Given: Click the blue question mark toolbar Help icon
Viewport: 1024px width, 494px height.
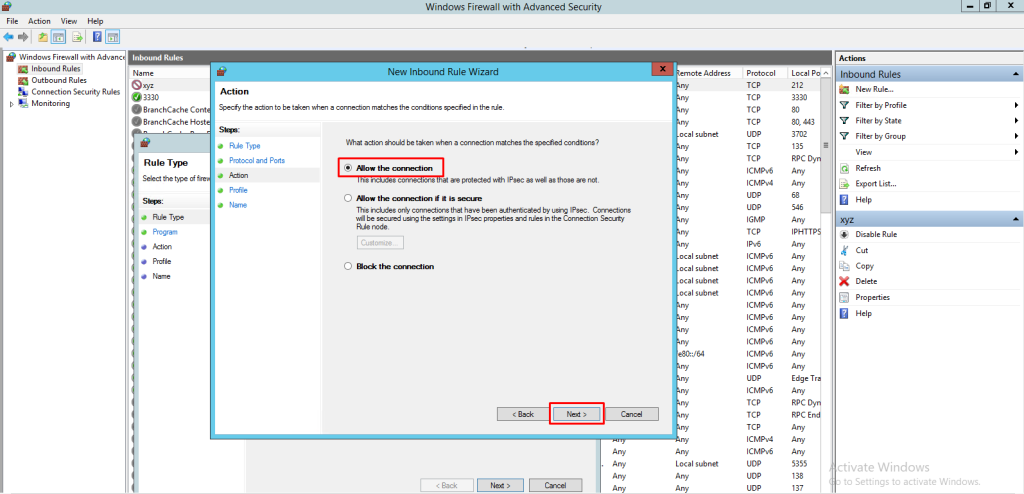Looking at the screenshot, I should click(x=97, y=37).
